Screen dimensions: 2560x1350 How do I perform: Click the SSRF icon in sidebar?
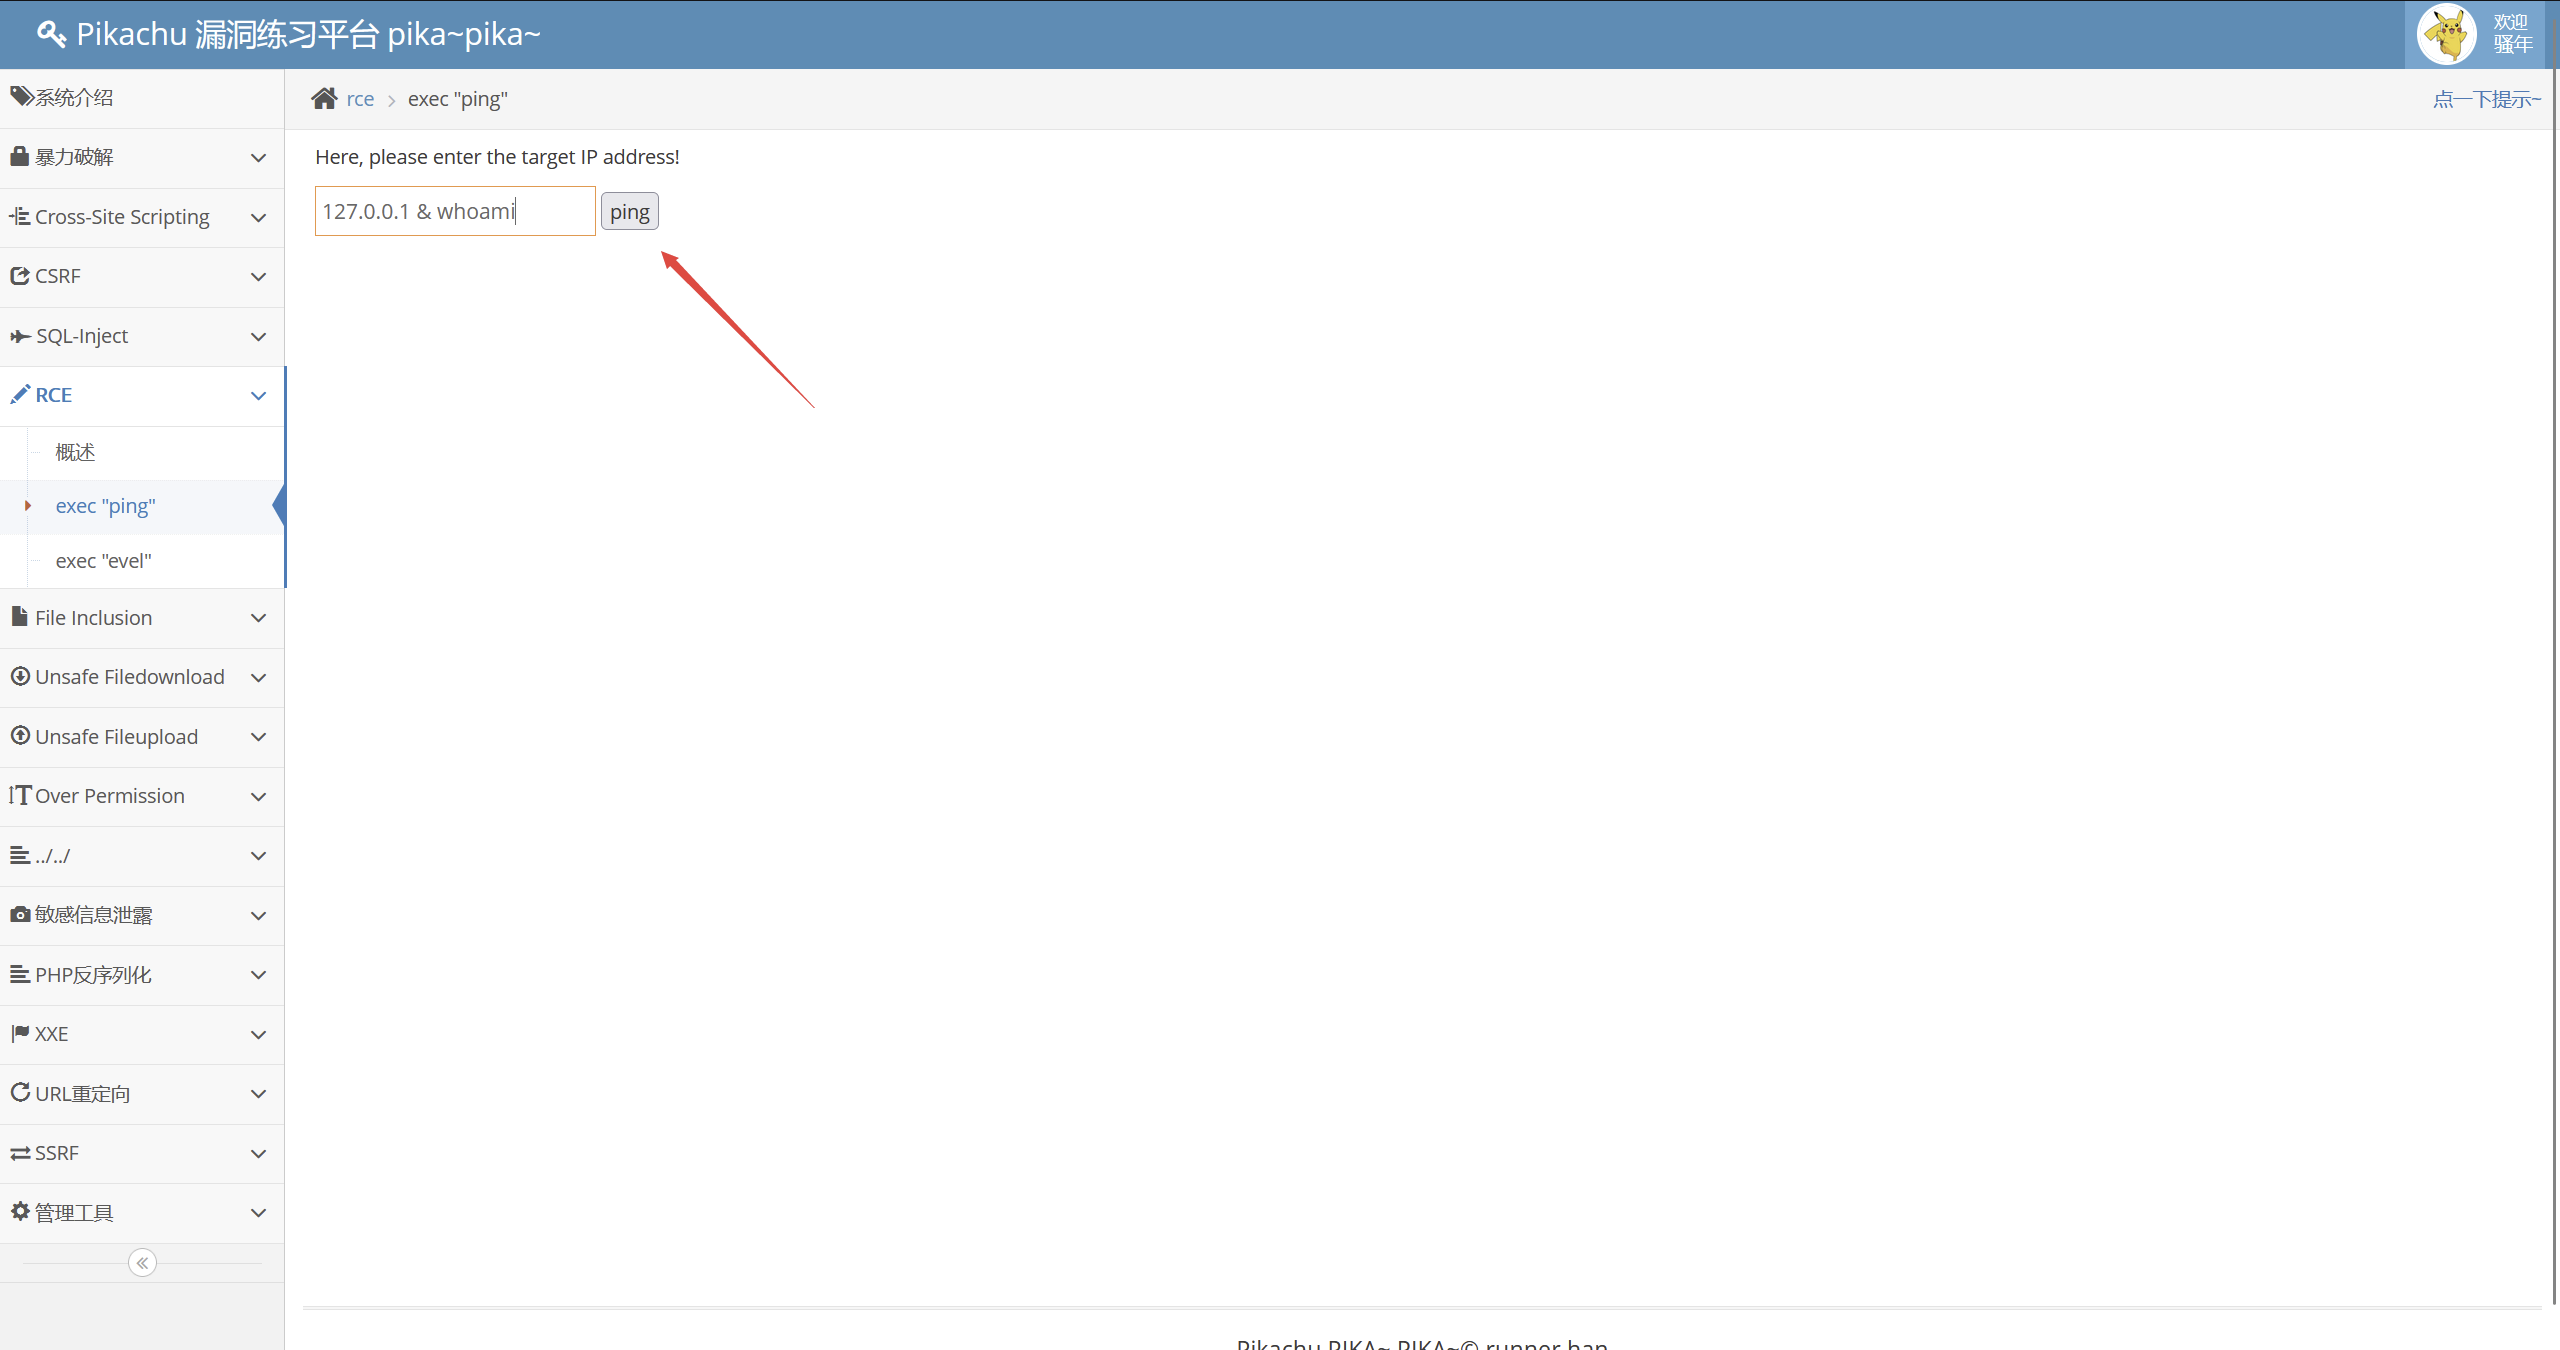(x=19, y=1152)
